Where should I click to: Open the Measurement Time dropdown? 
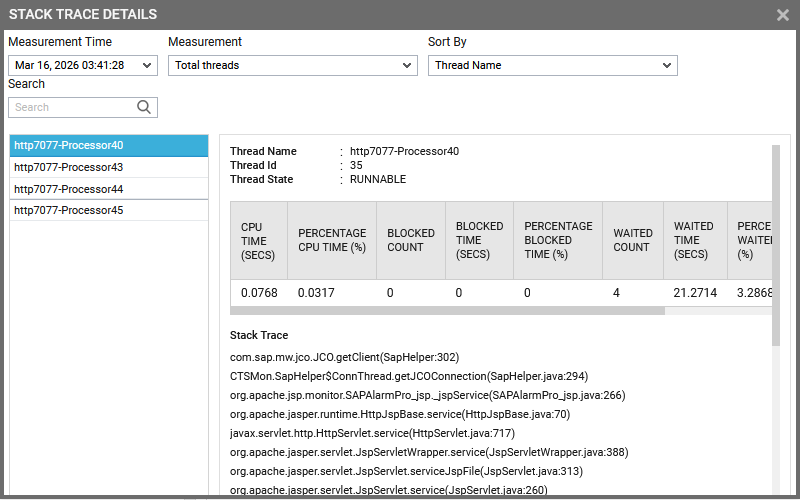(83, 65)
